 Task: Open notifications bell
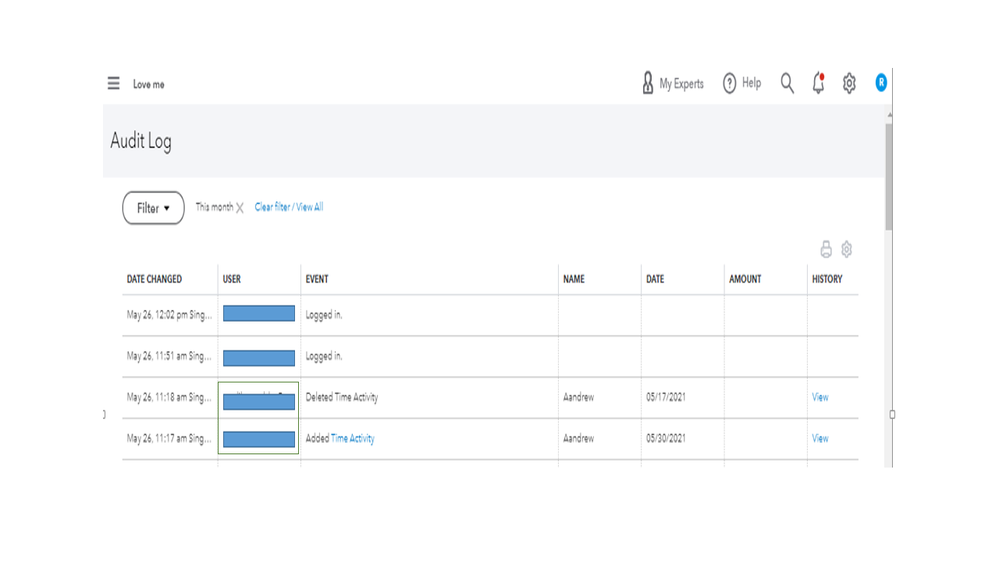pyautogui.click(x=818, y=84)
